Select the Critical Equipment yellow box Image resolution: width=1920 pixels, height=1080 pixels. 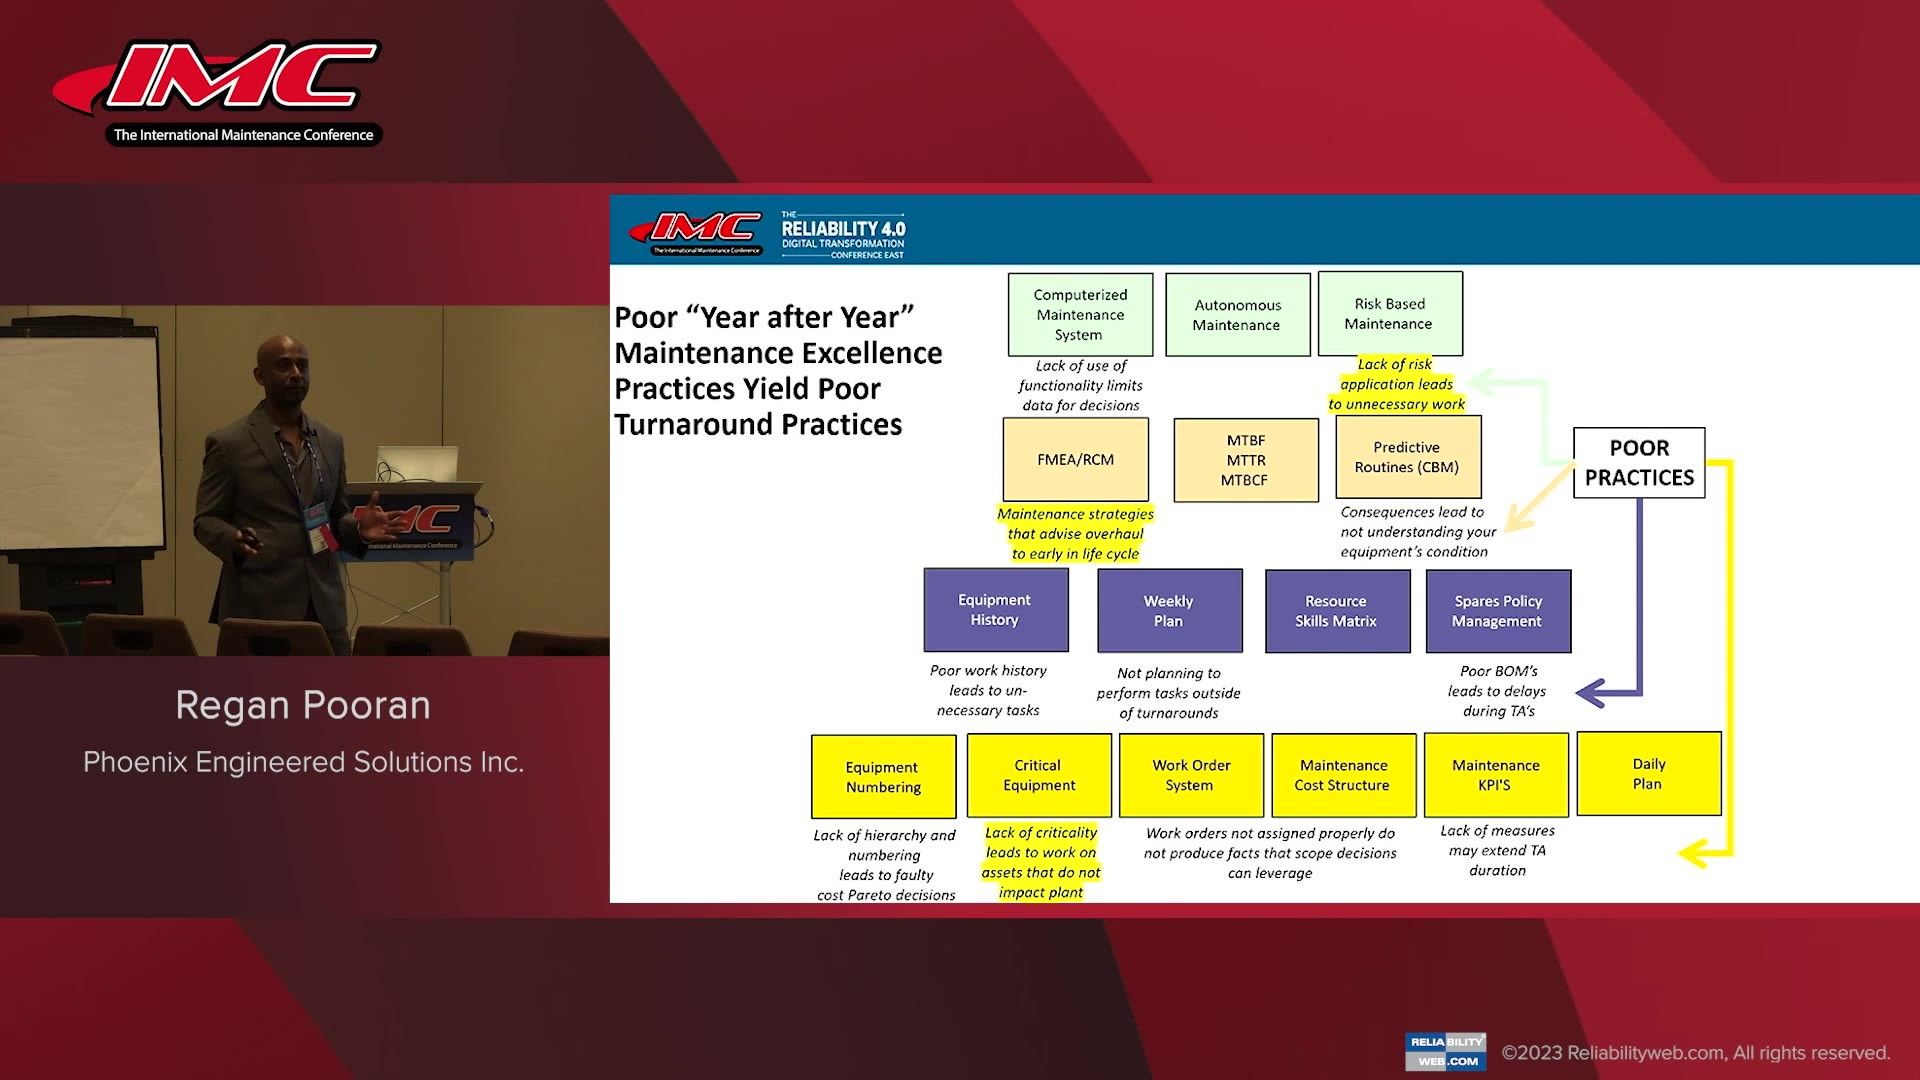coord(1038,775)
